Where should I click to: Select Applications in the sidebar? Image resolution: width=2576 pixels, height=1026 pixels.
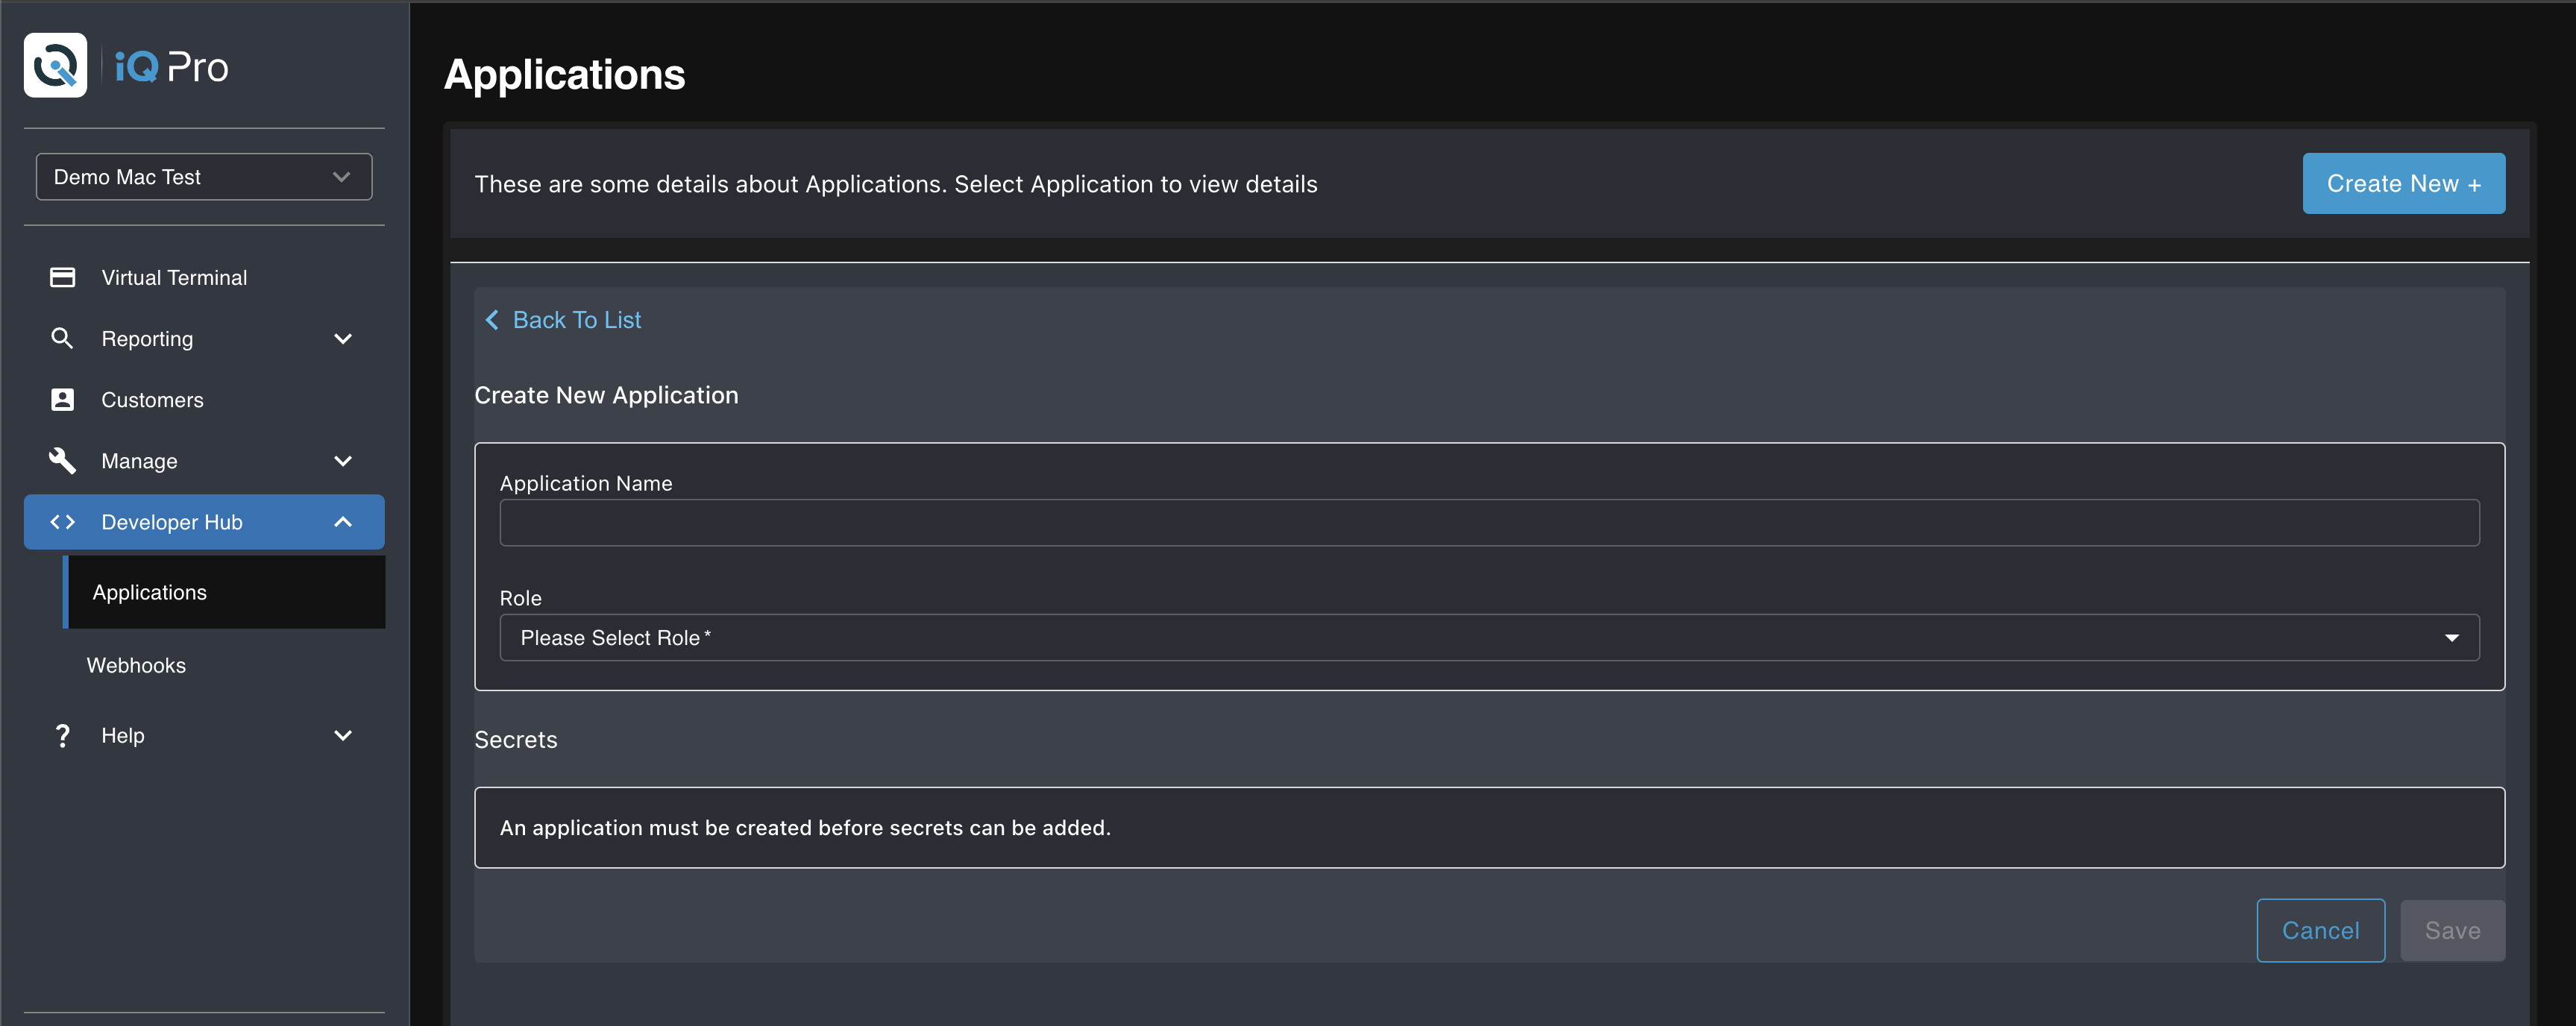pyautogui.click(x=150, y=592)
